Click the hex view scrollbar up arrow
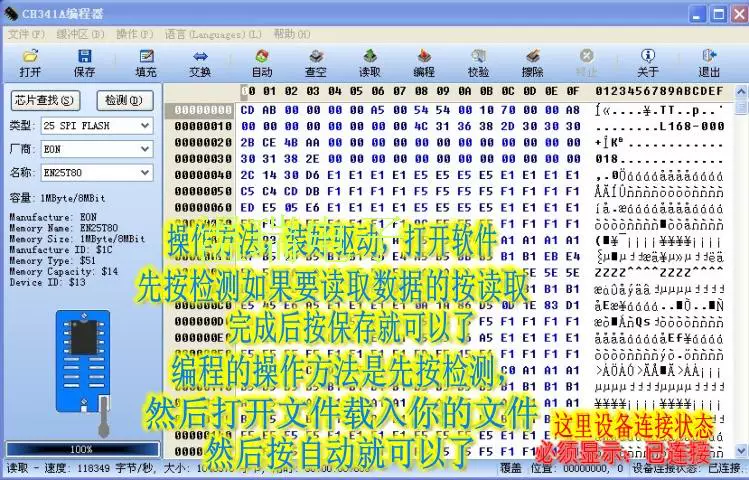Viewport: 749px width, 480px height. [741, 91]
